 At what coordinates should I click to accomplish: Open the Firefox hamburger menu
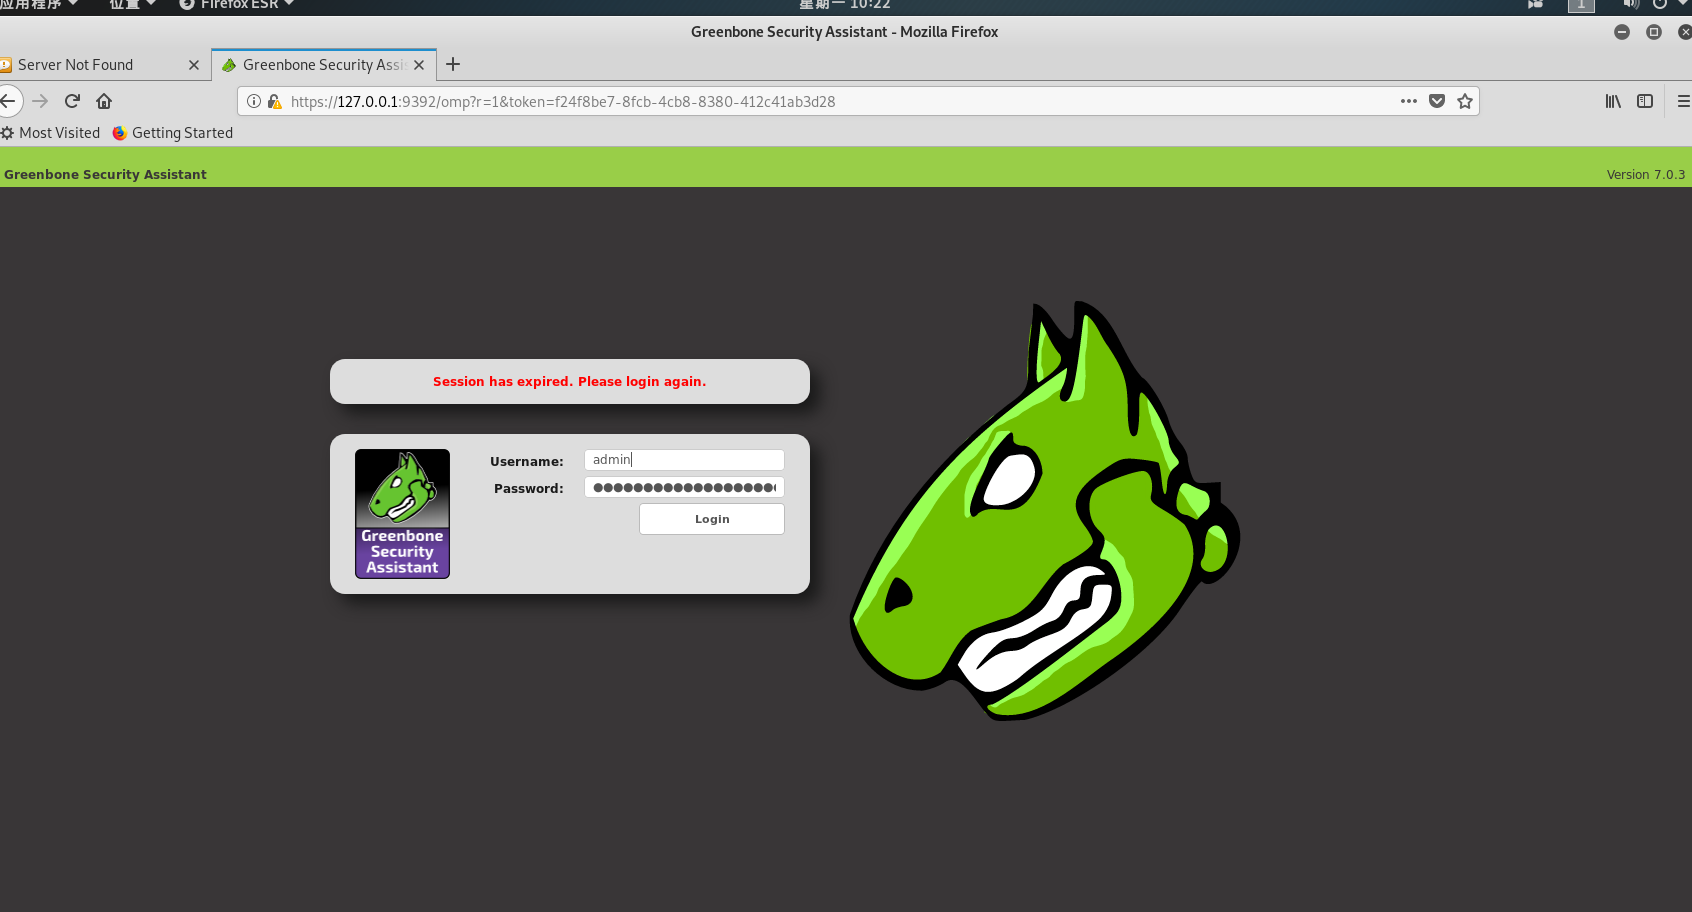(x=1683, y=101)
